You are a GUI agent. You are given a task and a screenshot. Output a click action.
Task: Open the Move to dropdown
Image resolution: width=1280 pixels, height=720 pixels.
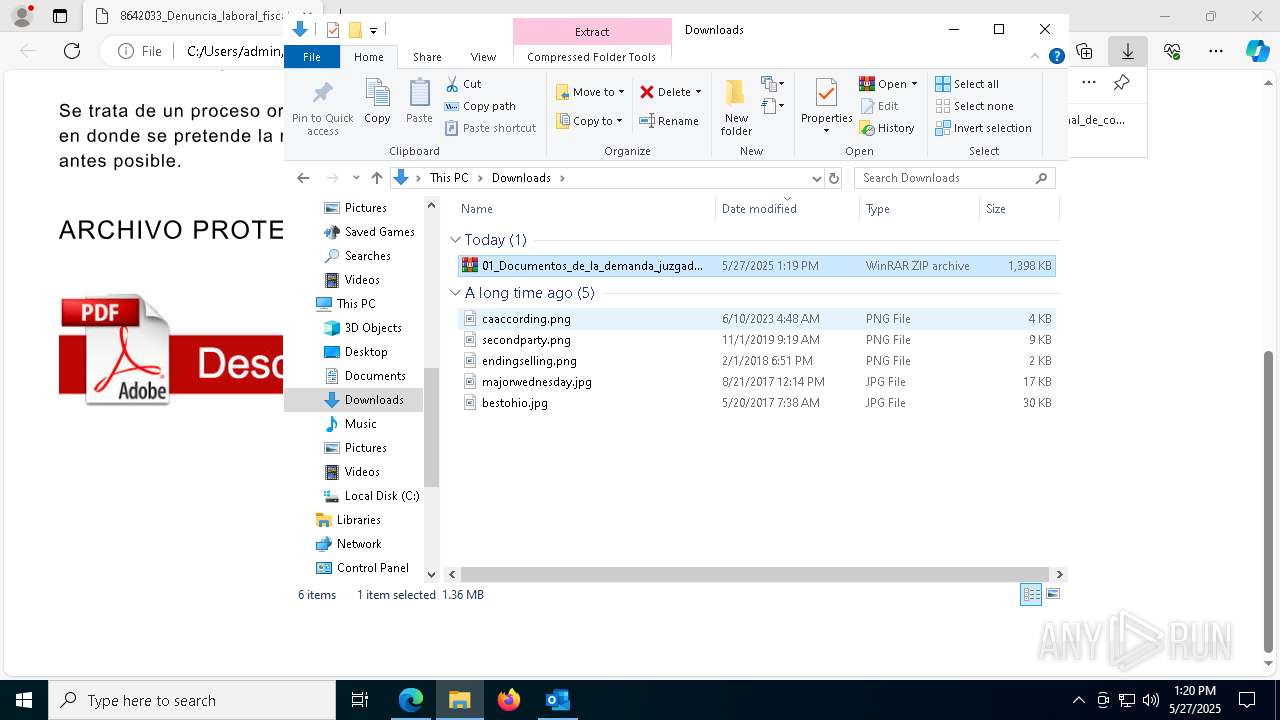pos(590,92)
